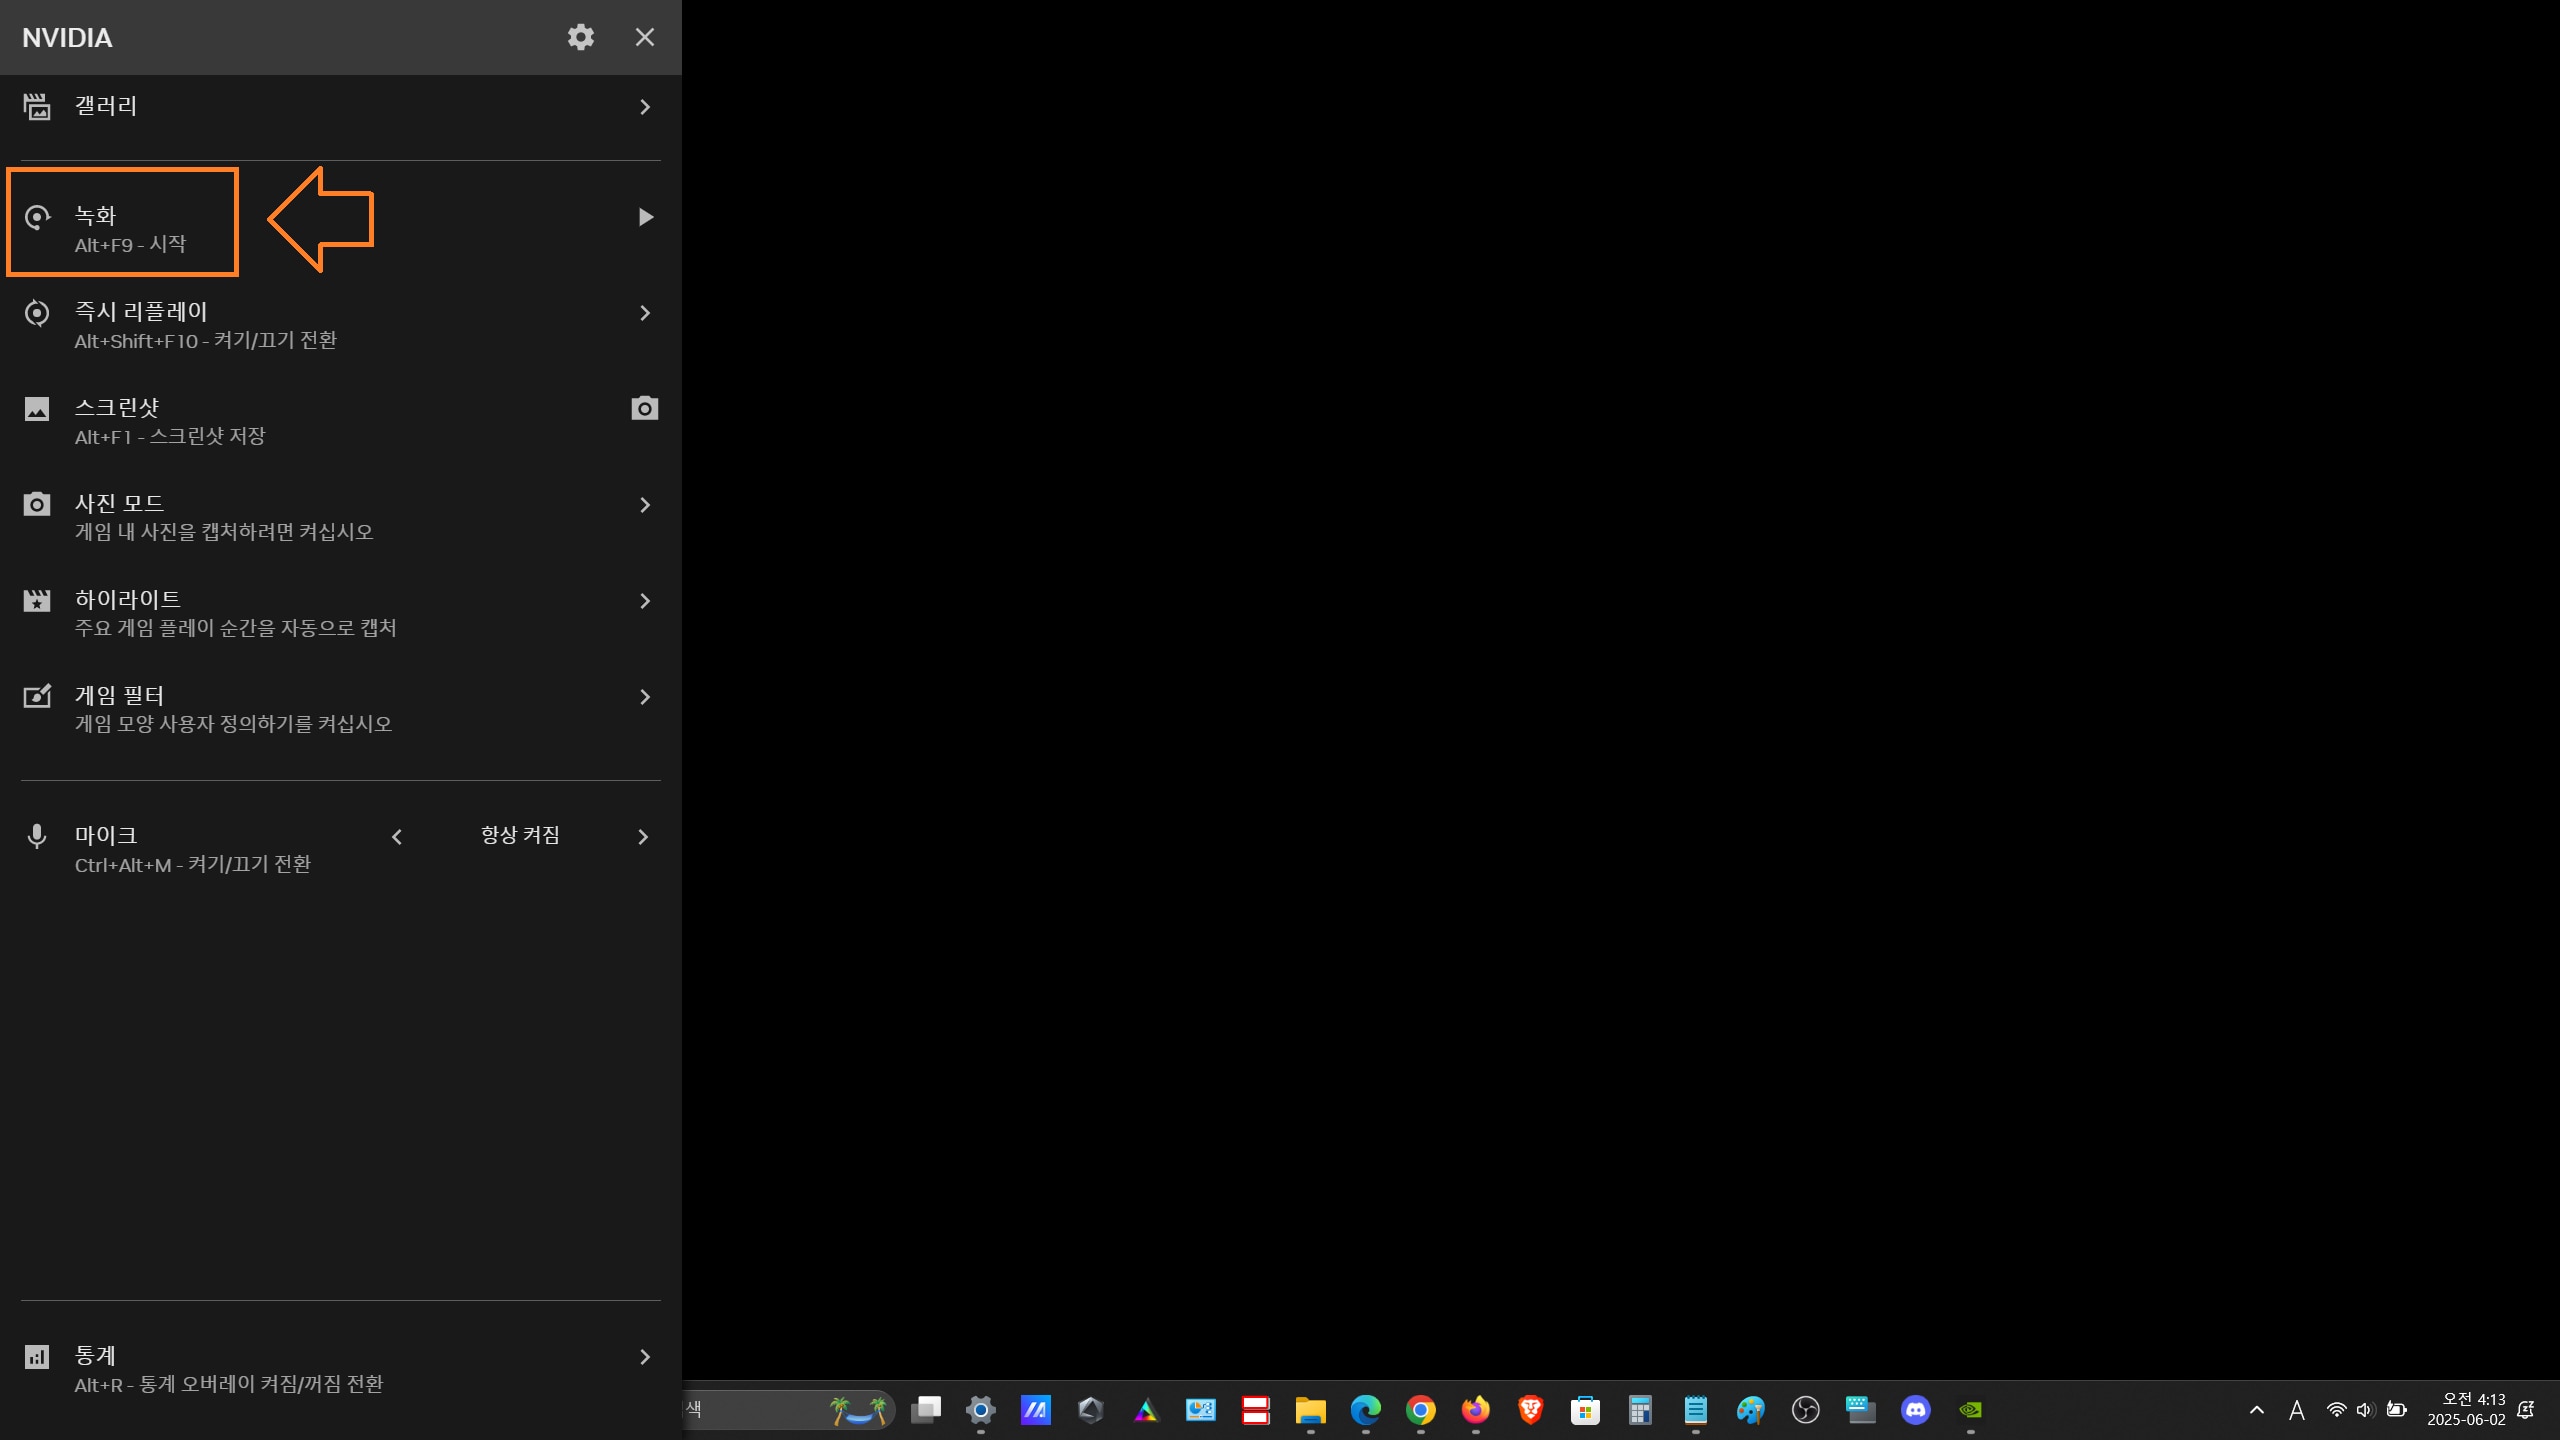Open Task View in taskbar

[x=926, y=1410]
